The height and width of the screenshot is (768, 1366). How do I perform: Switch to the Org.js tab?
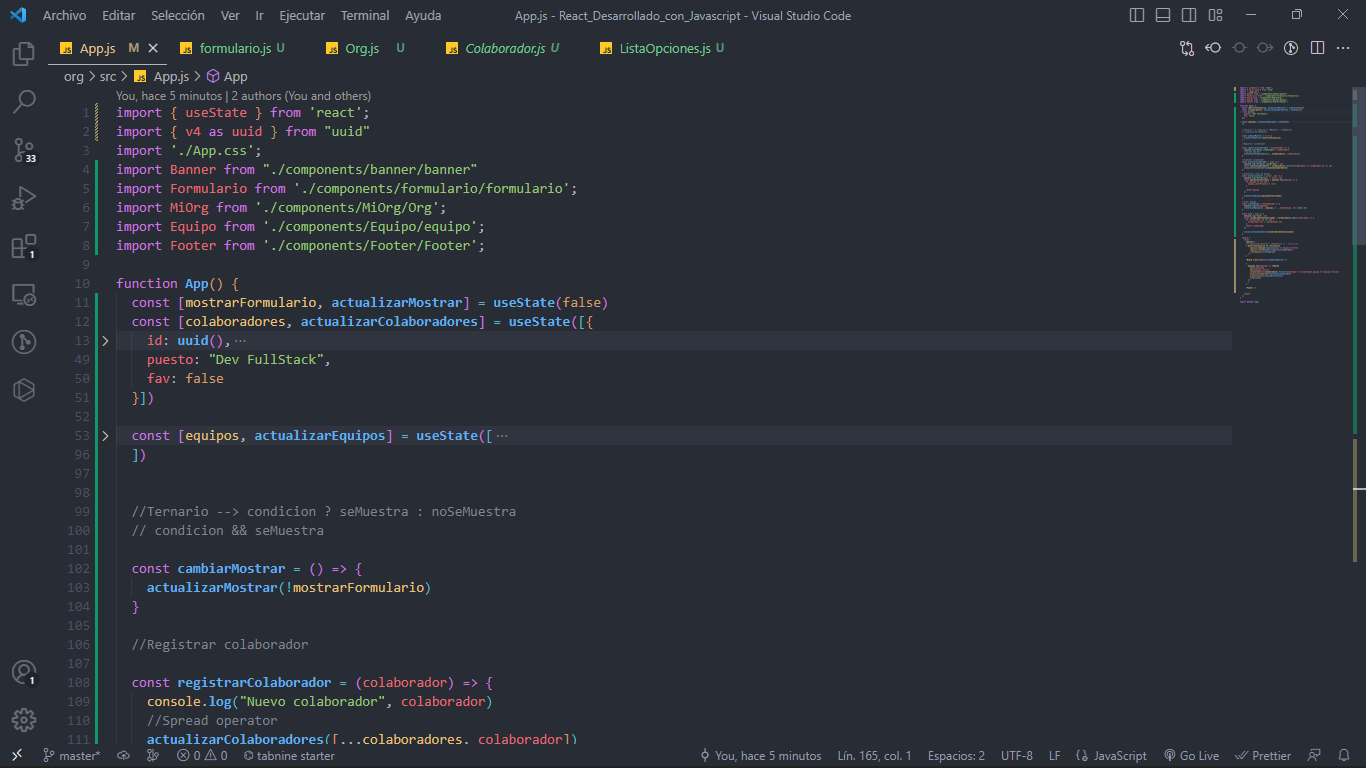click(362, 48)
